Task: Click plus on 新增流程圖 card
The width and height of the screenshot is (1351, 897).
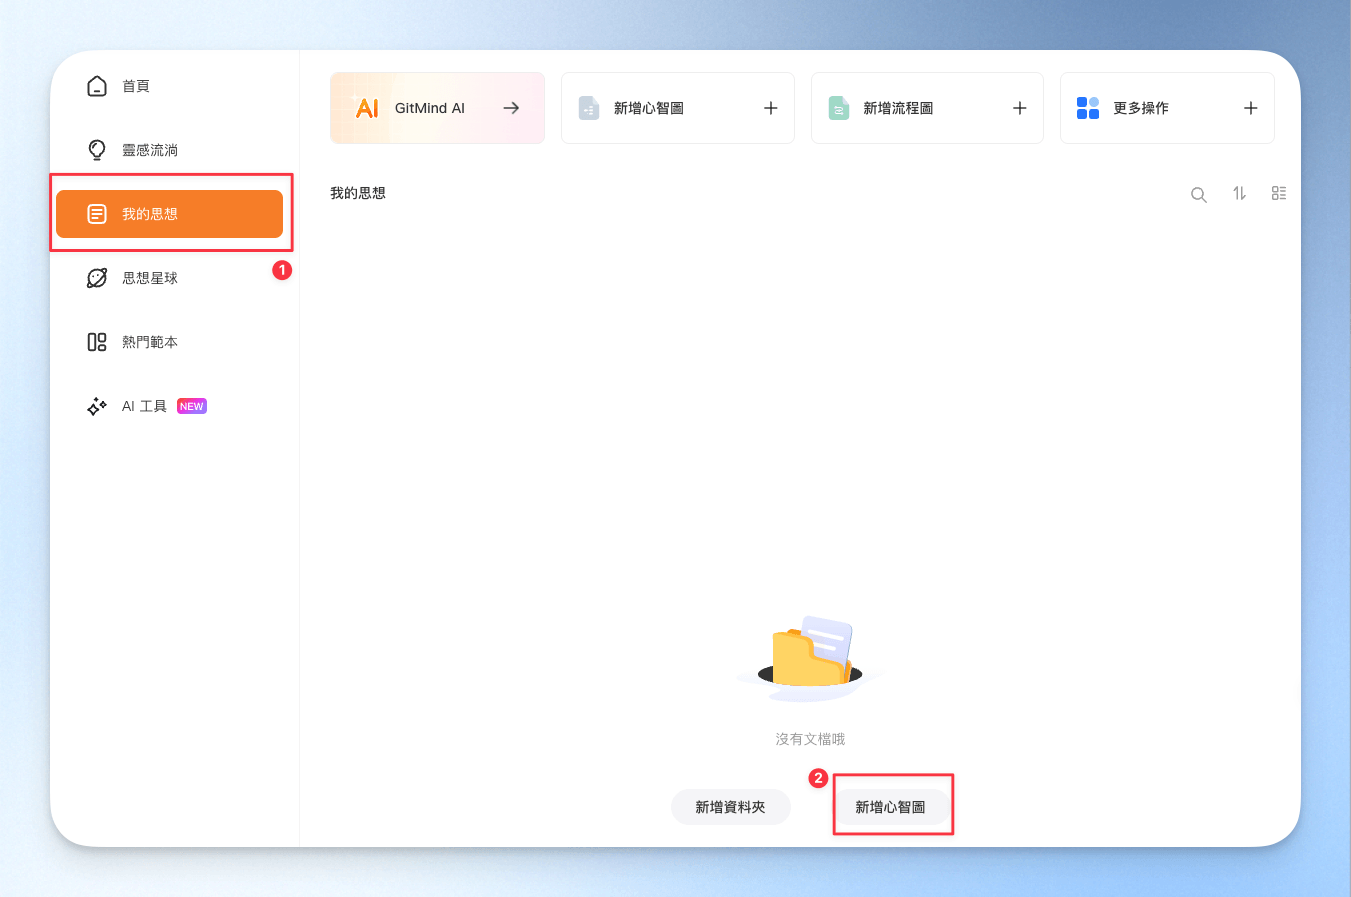Action: [1020, 108]
